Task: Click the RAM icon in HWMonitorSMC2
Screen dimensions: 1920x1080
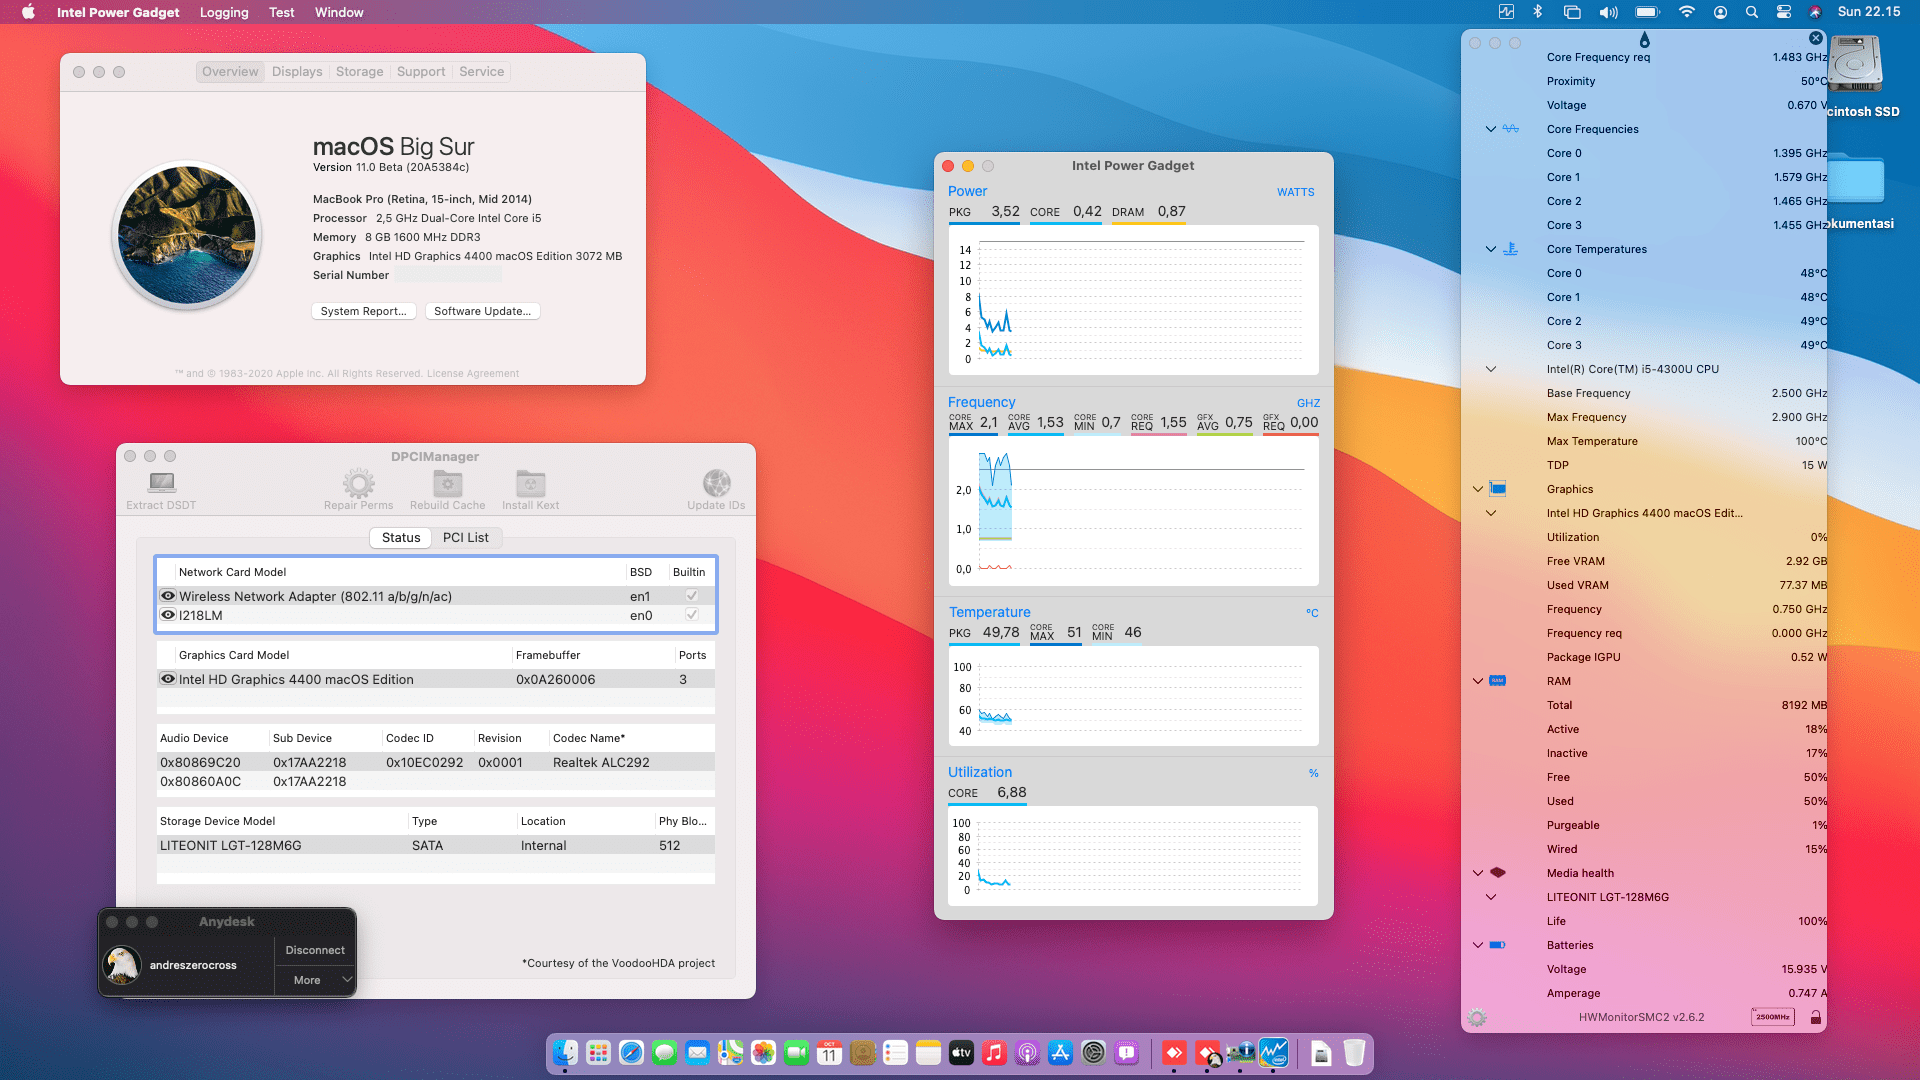Action: [1497, 681]
